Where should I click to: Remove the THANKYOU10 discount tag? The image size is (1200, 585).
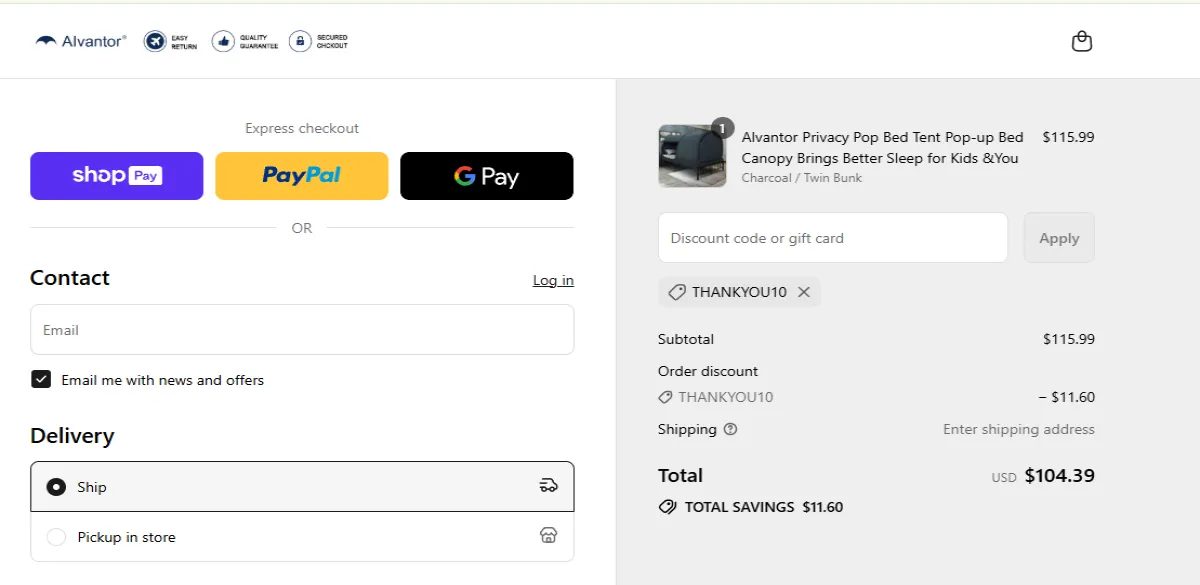(x=804, y=292)
